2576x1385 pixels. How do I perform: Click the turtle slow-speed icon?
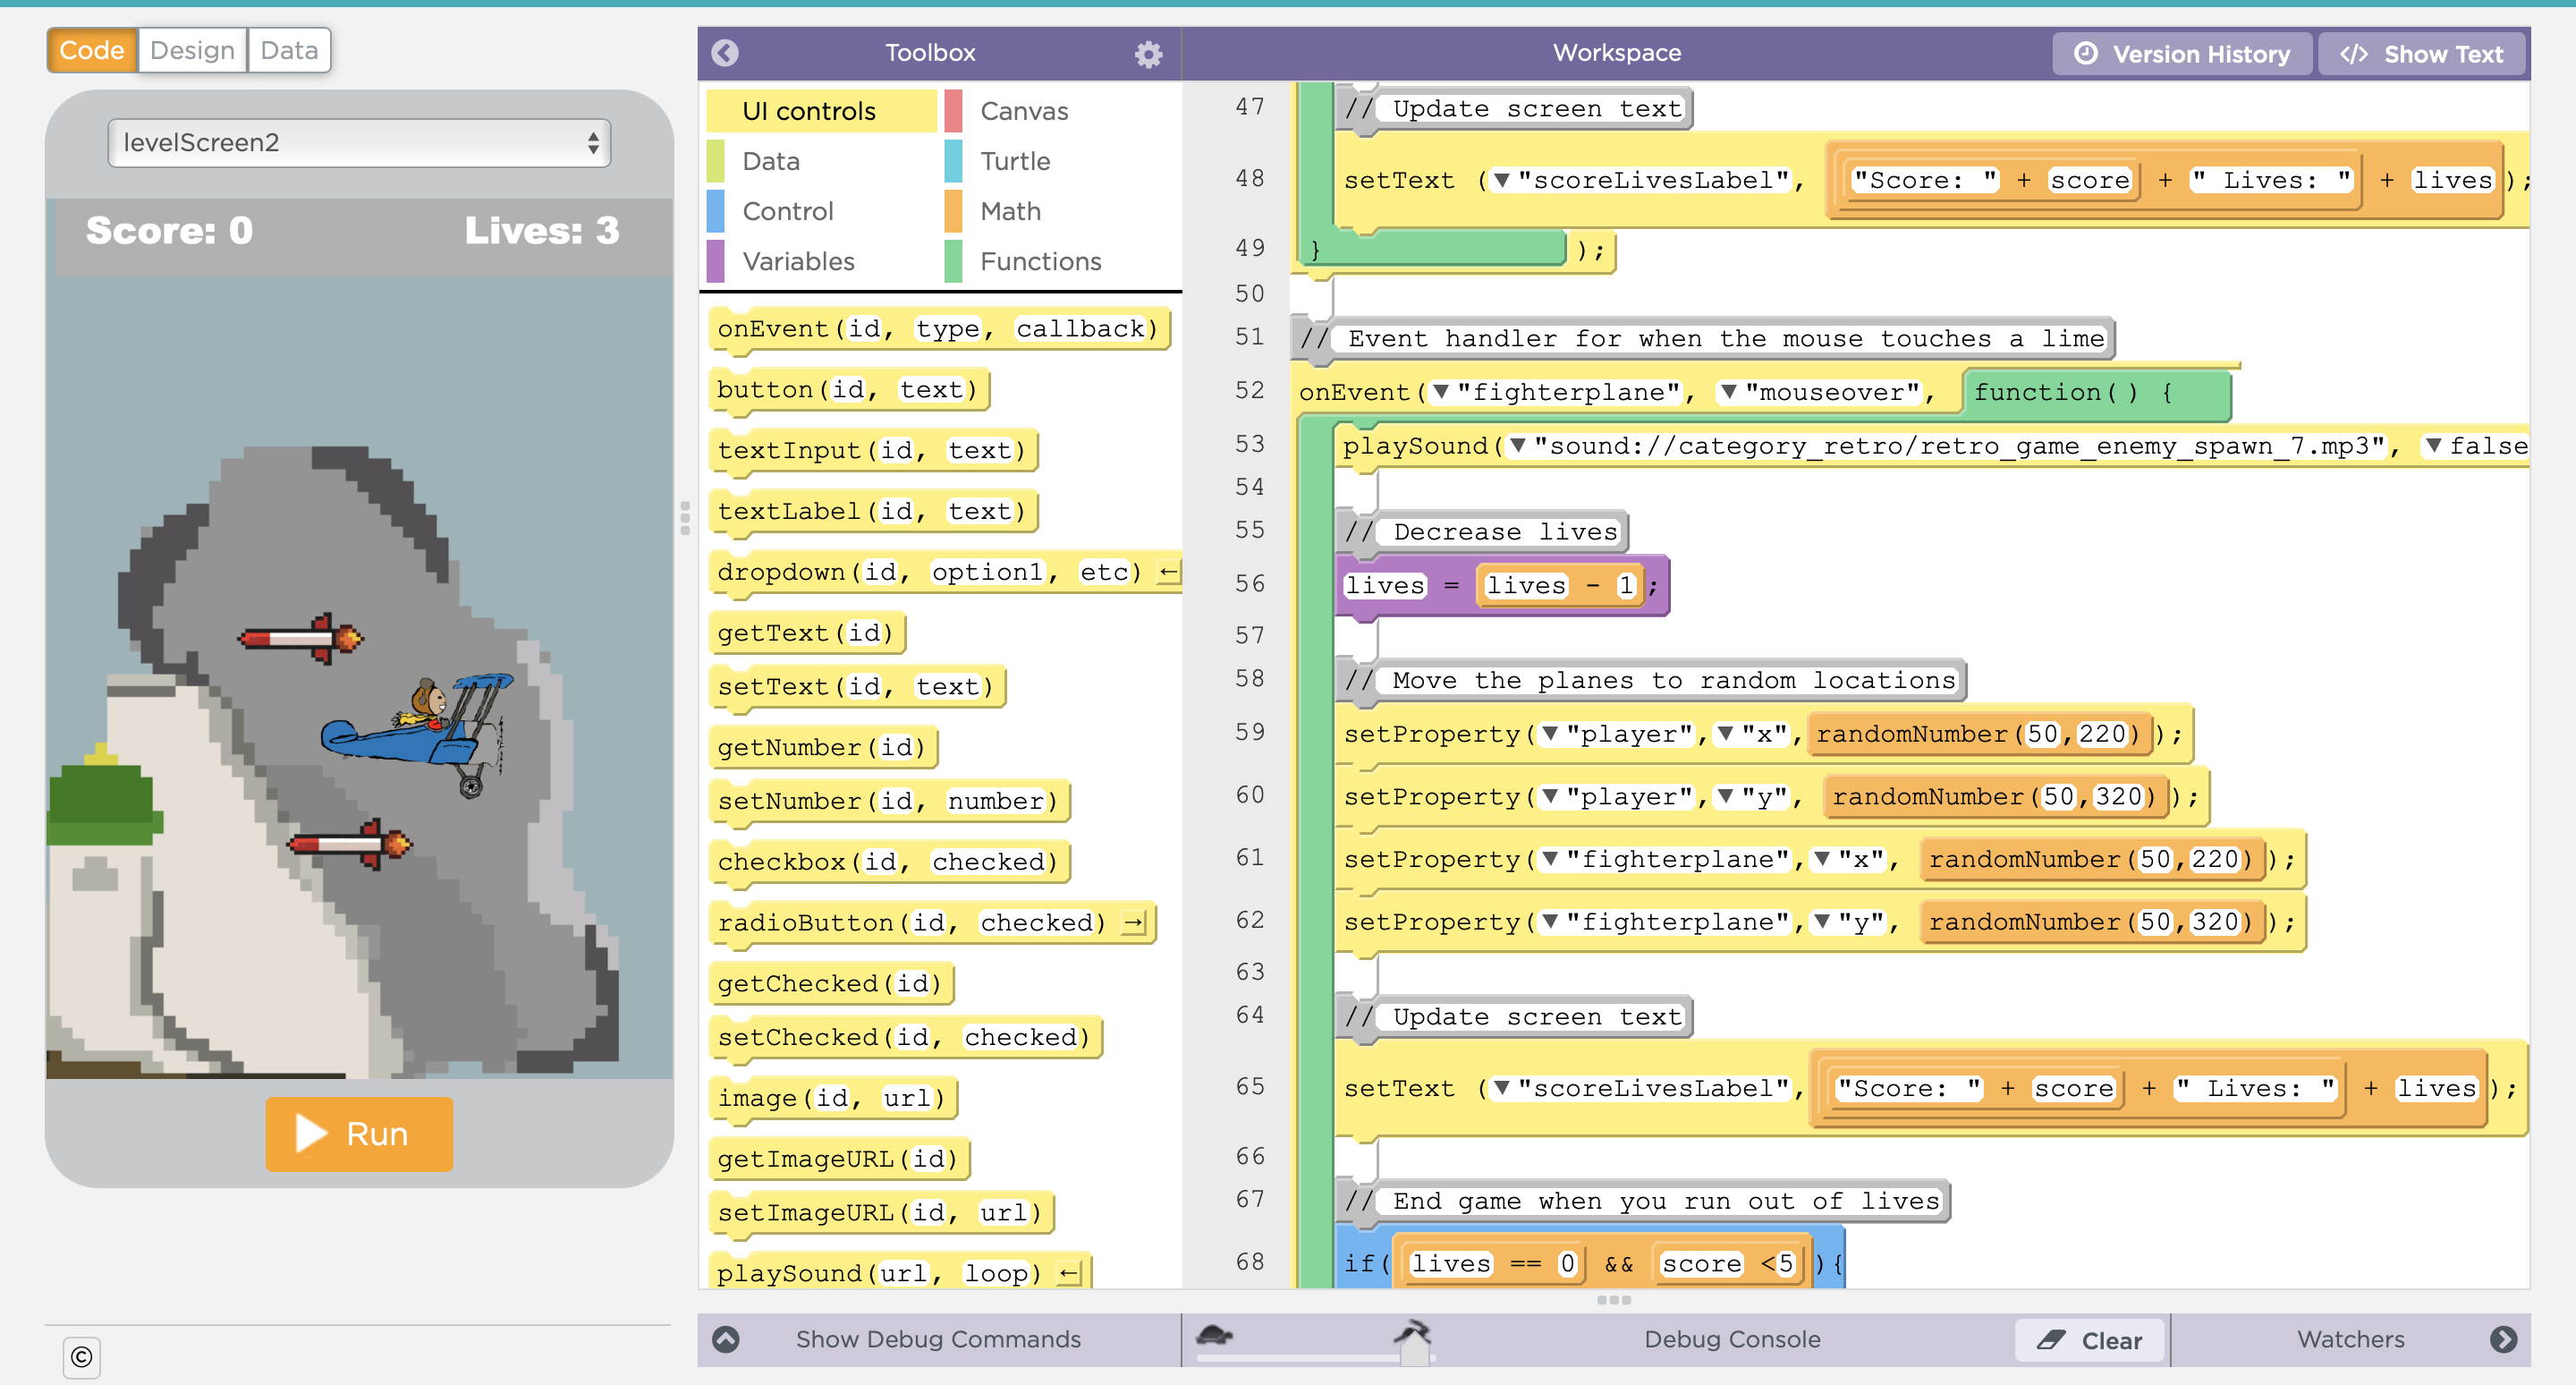[1215, 1334]
